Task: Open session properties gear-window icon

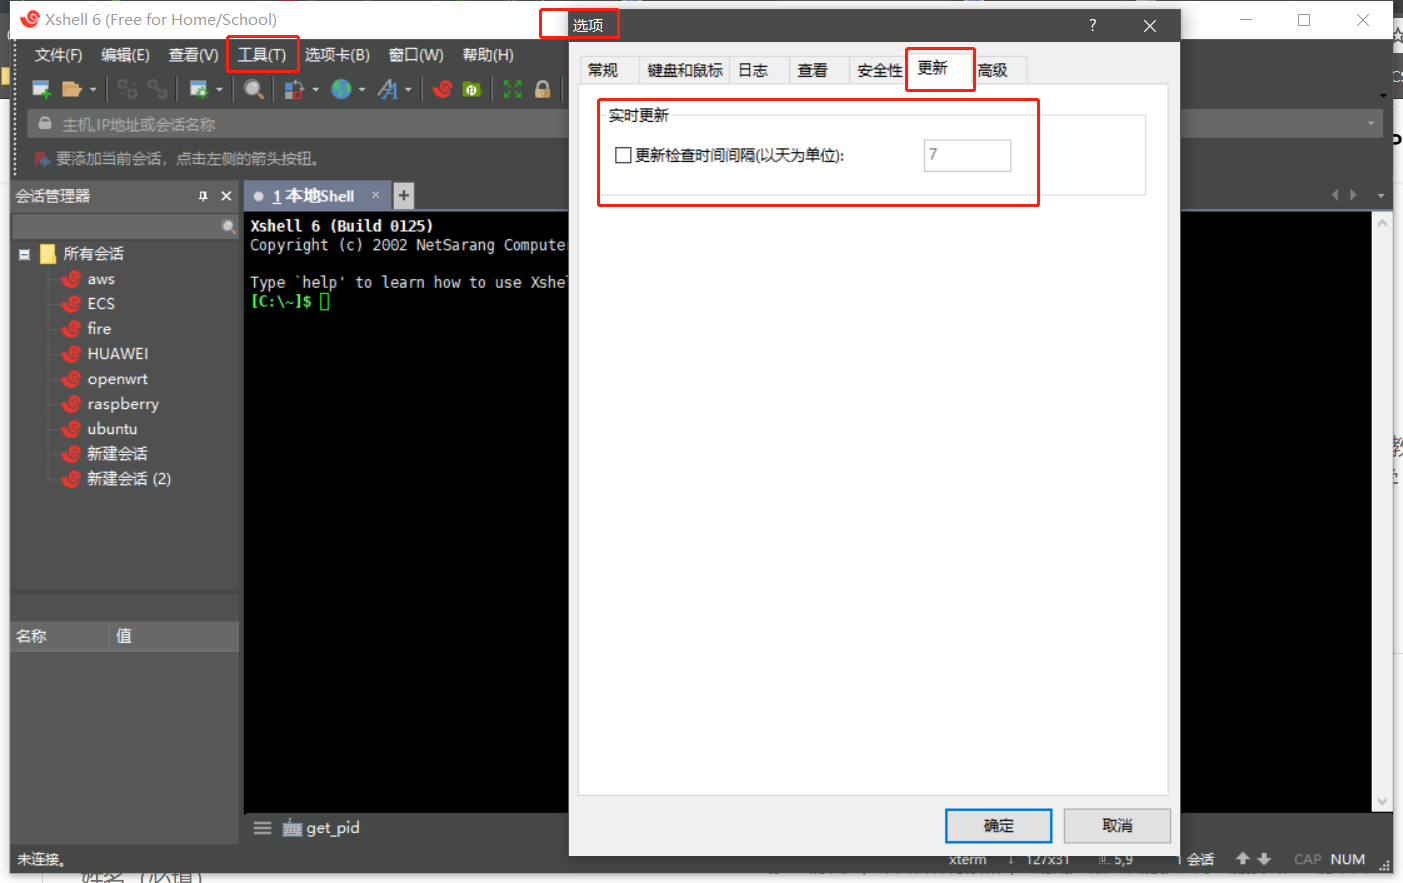Action: pyautogui.click(x=198, y=89)
